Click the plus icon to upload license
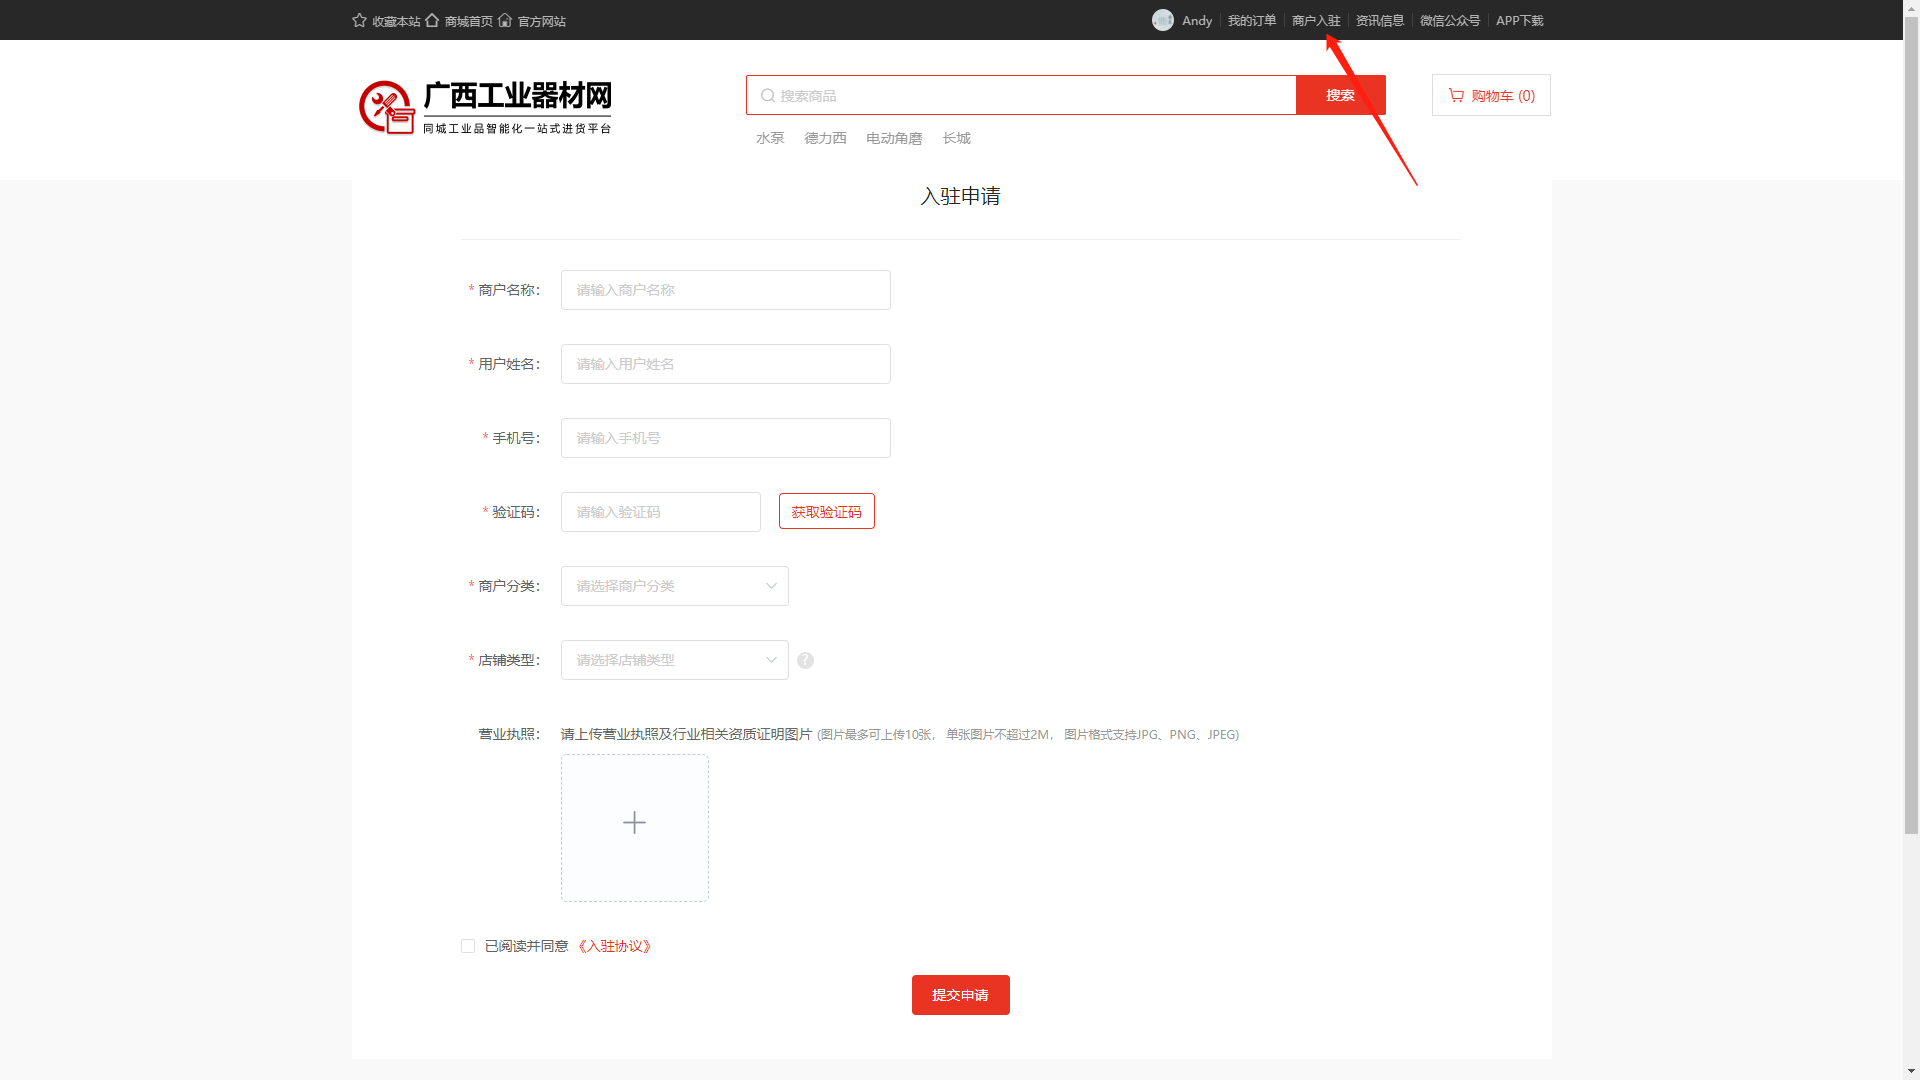This screenshot has height=1080, width=1920. [634, 823]
